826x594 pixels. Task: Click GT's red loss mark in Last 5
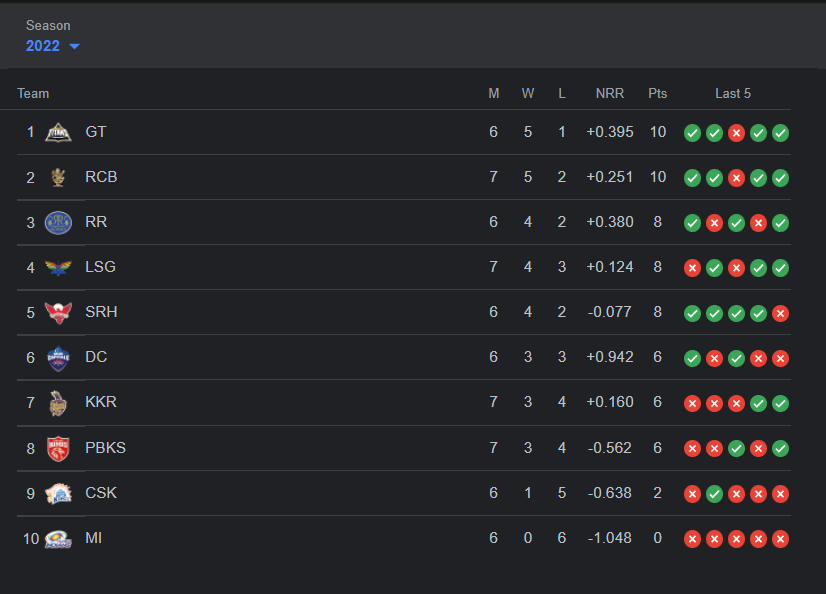(x=736, y=133)
